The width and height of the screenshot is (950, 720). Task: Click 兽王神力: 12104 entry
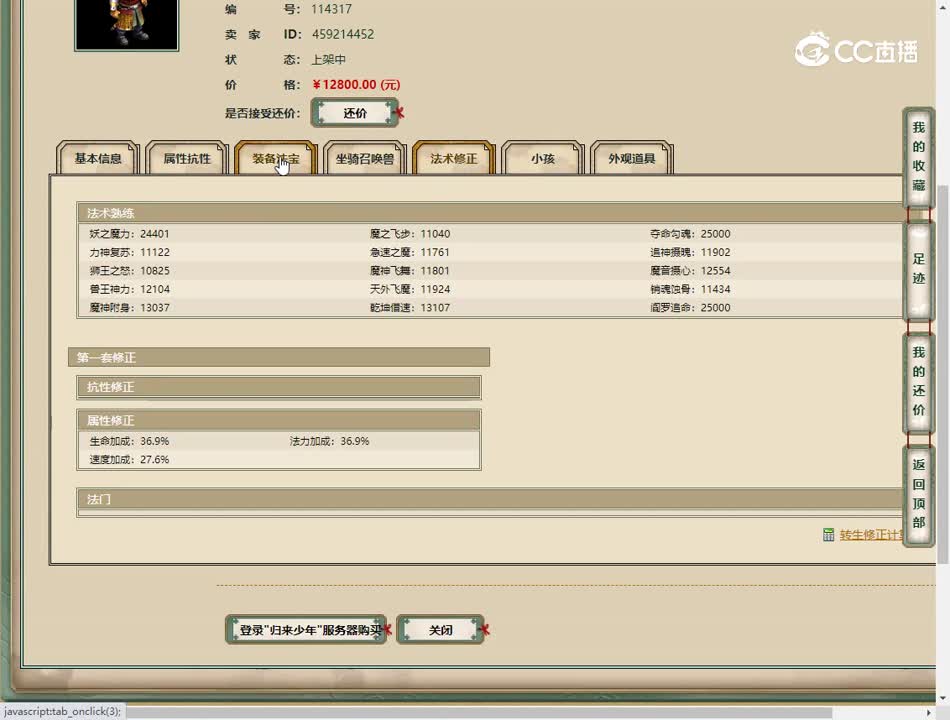point(130,289)
